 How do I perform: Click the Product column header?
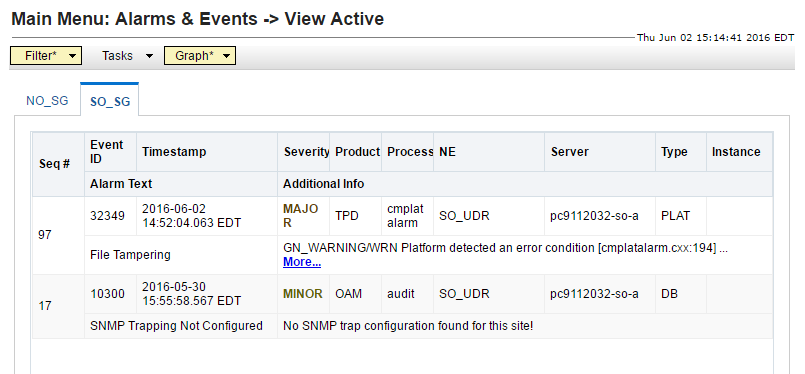point(356,152)
